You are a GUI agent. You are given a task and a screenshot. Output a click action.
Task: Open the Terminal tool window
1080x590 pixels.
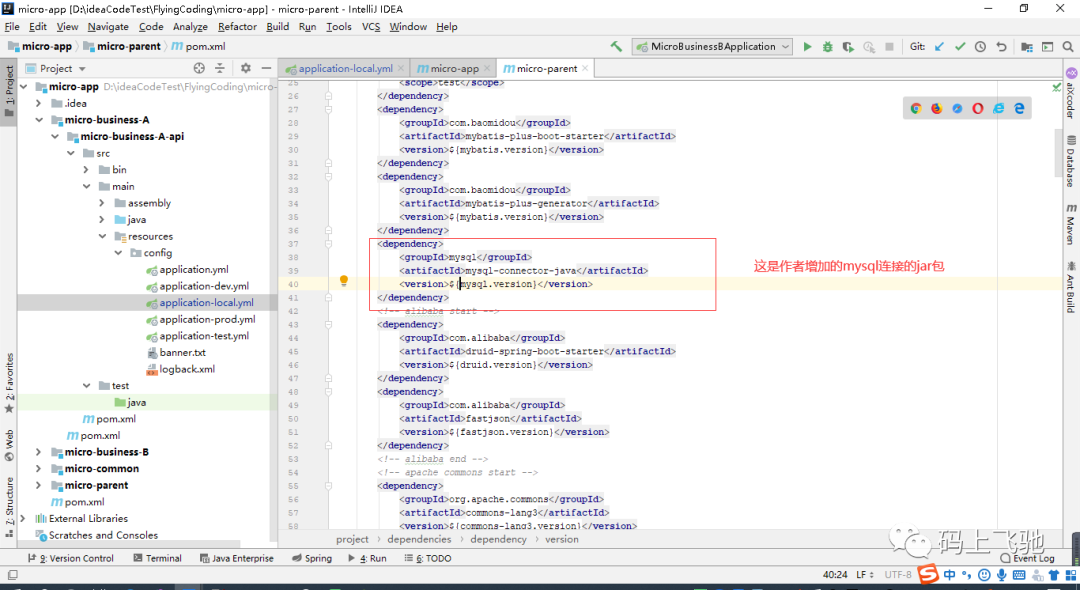click(158, 558)
